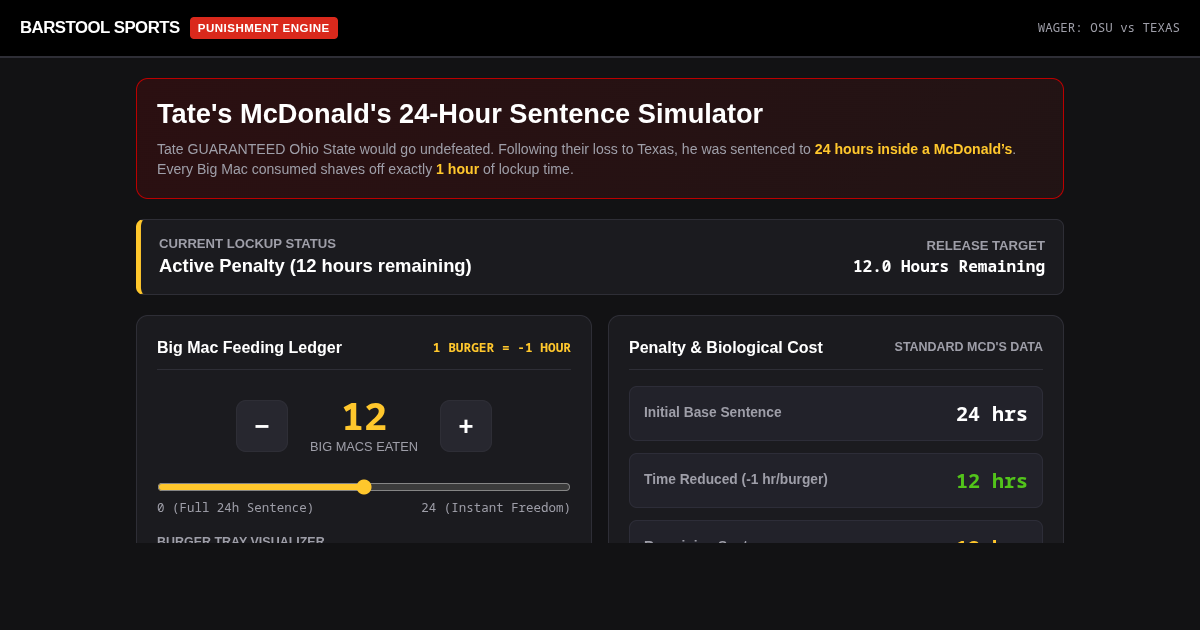Image resolution: width=1200 pixels, height=630 pixels.
Task: Decrease Big Macs eaten with minus button
Action: click(x=262, y=426)
